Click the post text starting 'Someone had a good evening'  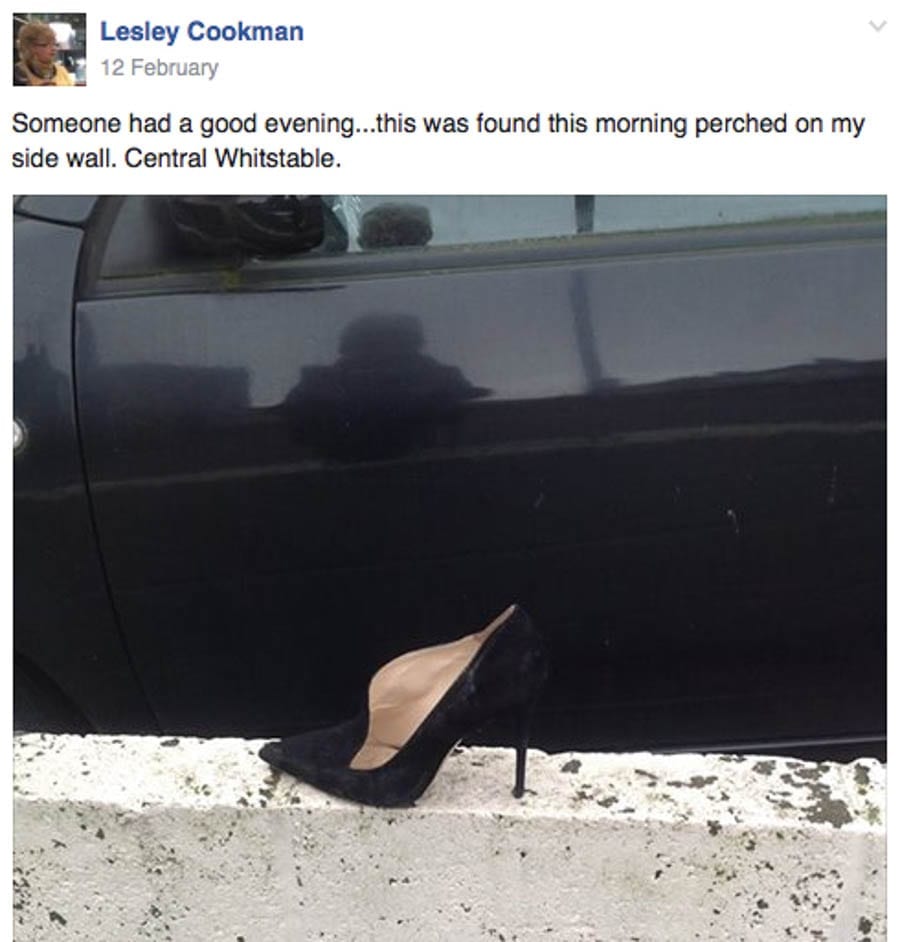point(439,141)
